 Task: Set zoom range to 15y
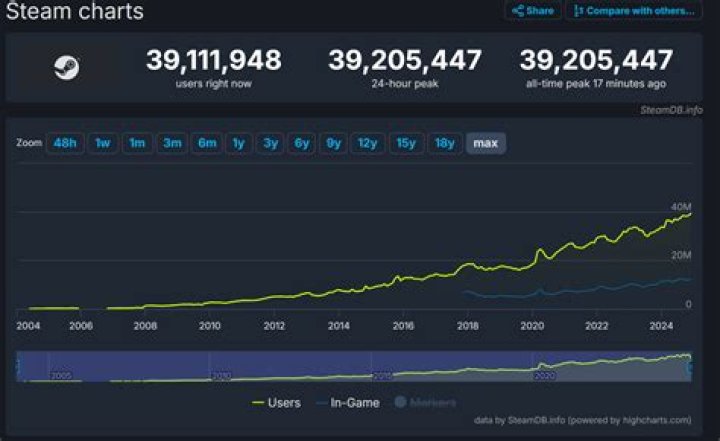[x=406, y=143]
